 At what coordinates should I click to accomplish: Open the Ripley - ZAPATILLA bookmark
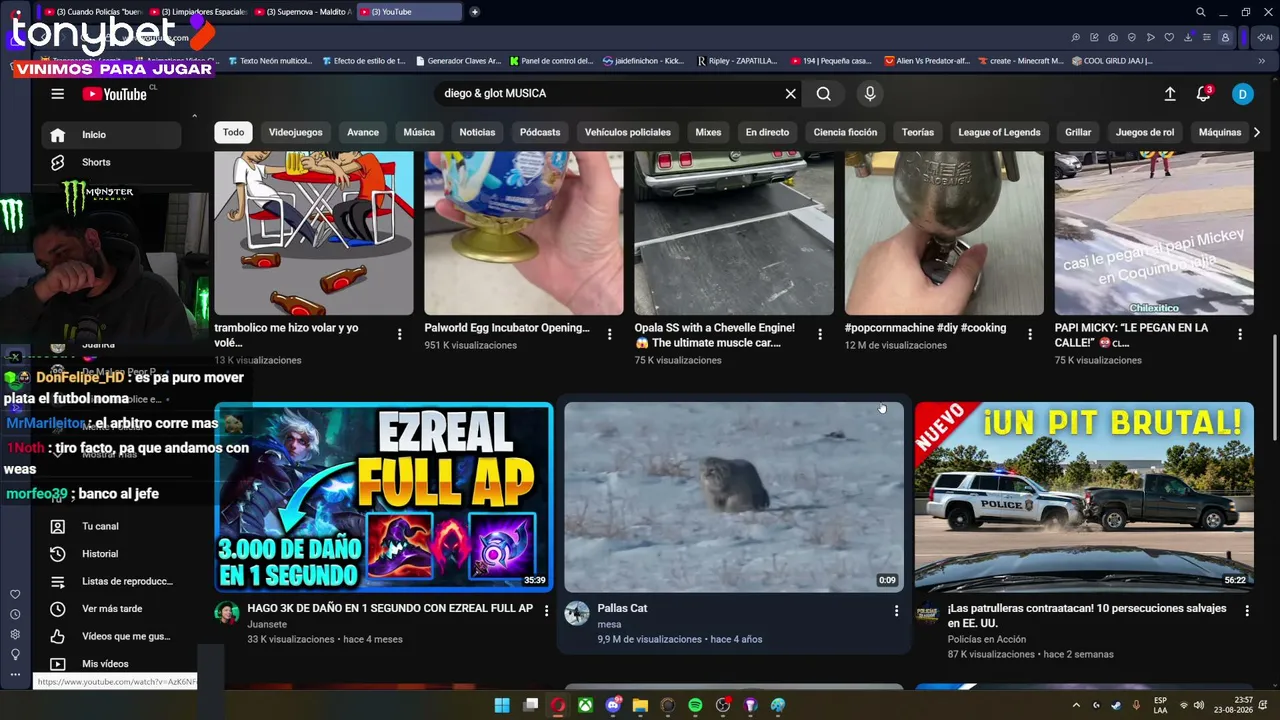click(736, 61)
